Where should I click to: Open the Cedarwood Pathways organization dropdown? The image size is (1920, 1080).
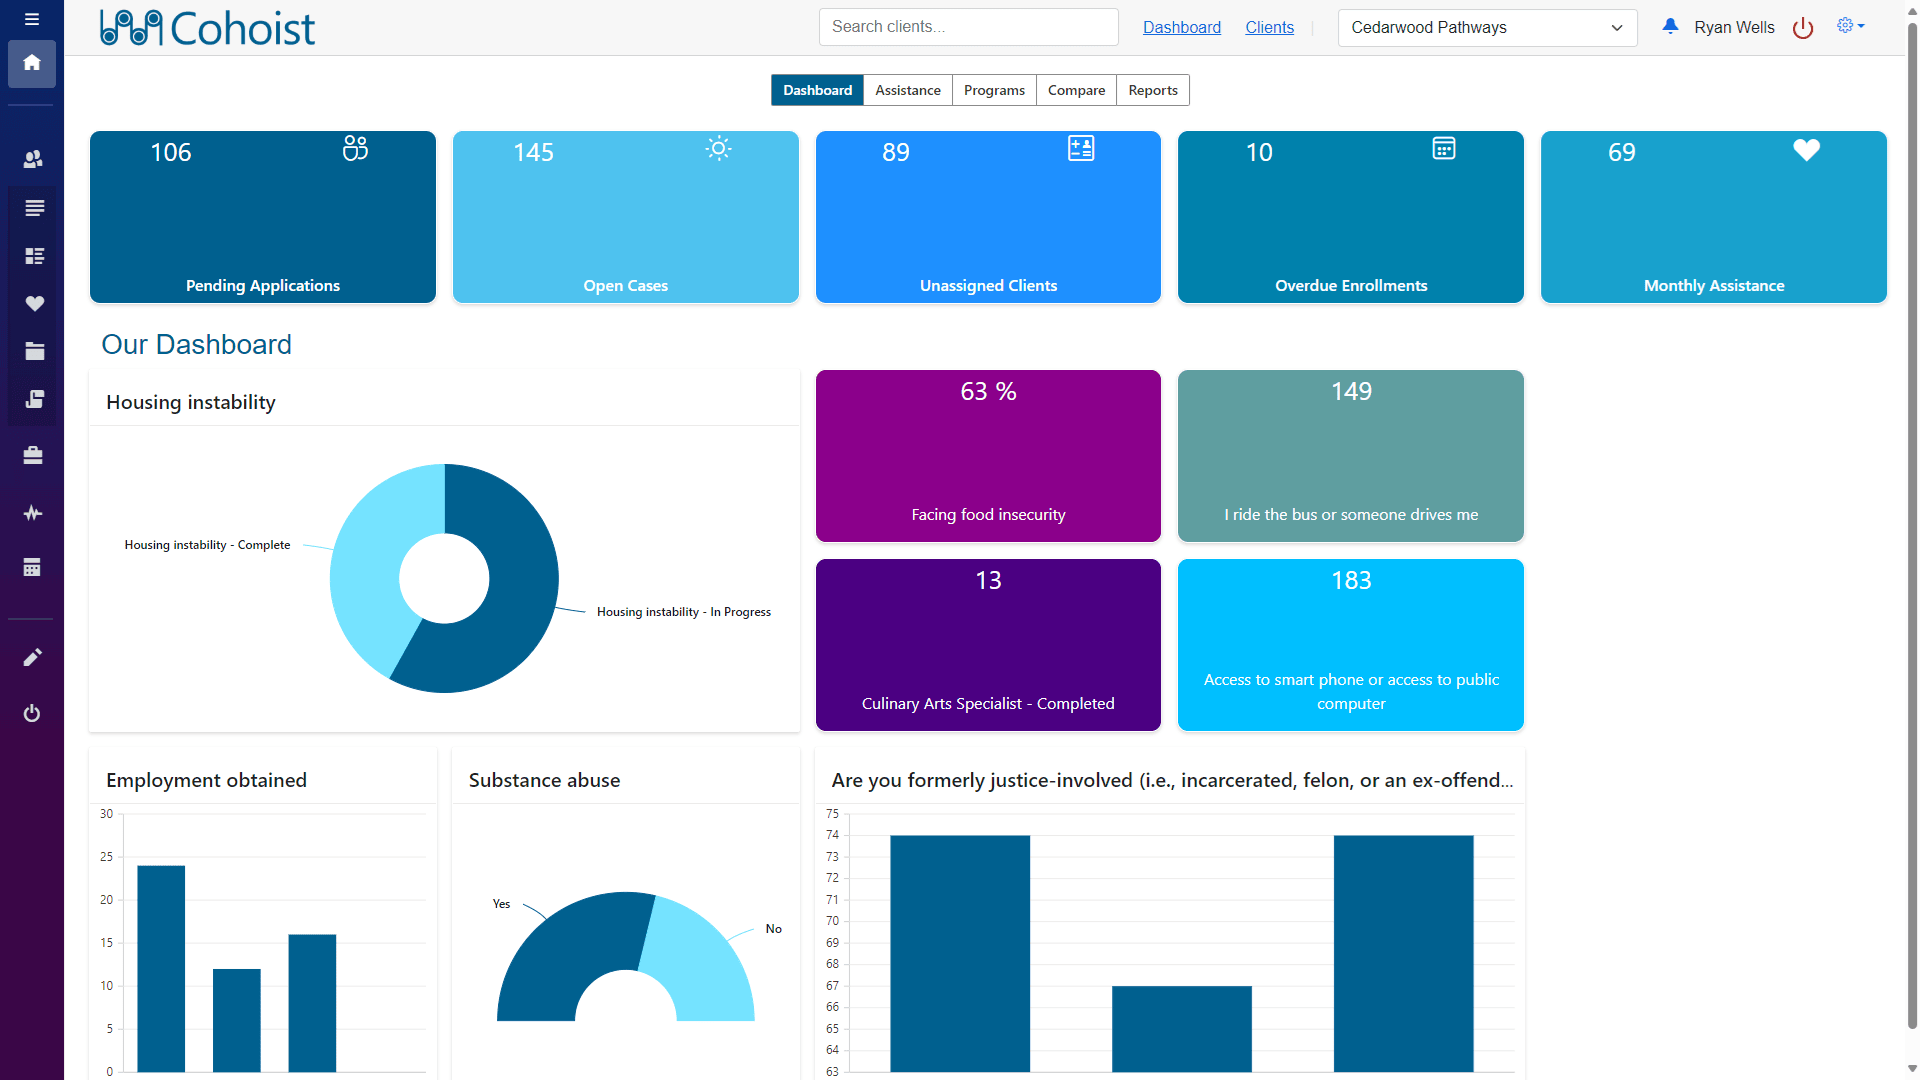(x=1486, y=28)
